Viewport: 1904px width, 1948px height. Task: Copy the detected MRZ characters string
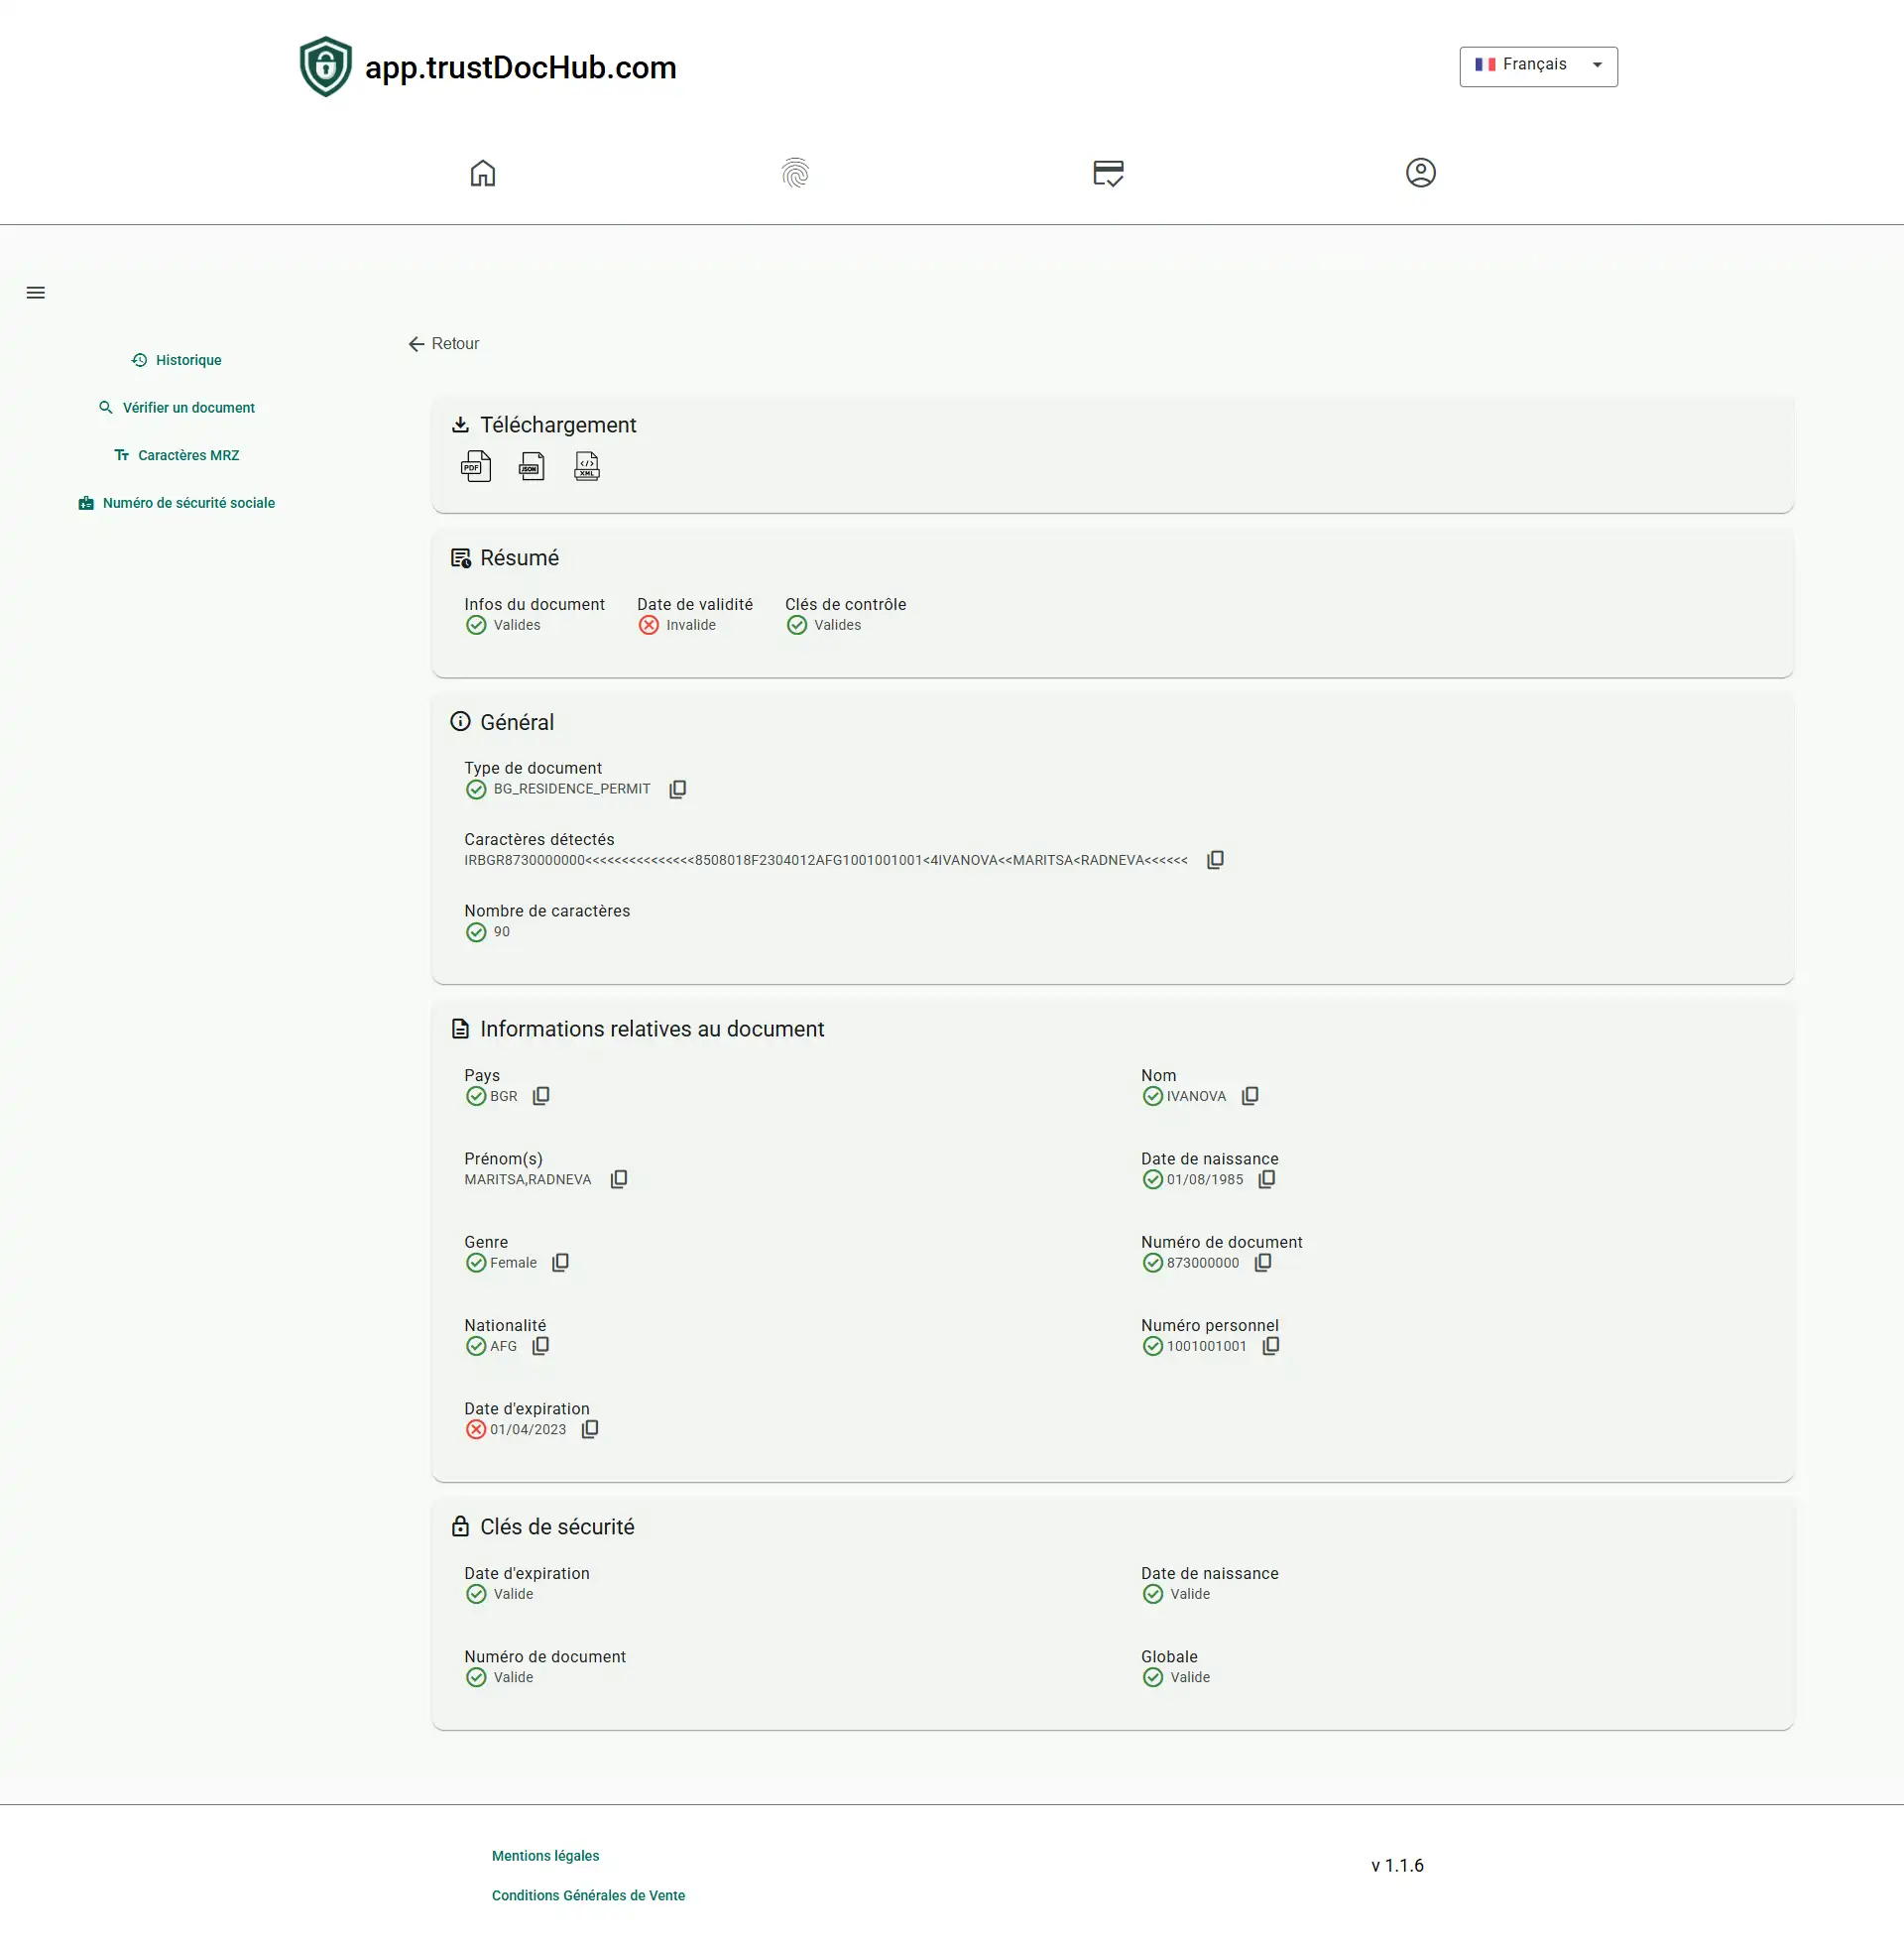coord(1215,860)
